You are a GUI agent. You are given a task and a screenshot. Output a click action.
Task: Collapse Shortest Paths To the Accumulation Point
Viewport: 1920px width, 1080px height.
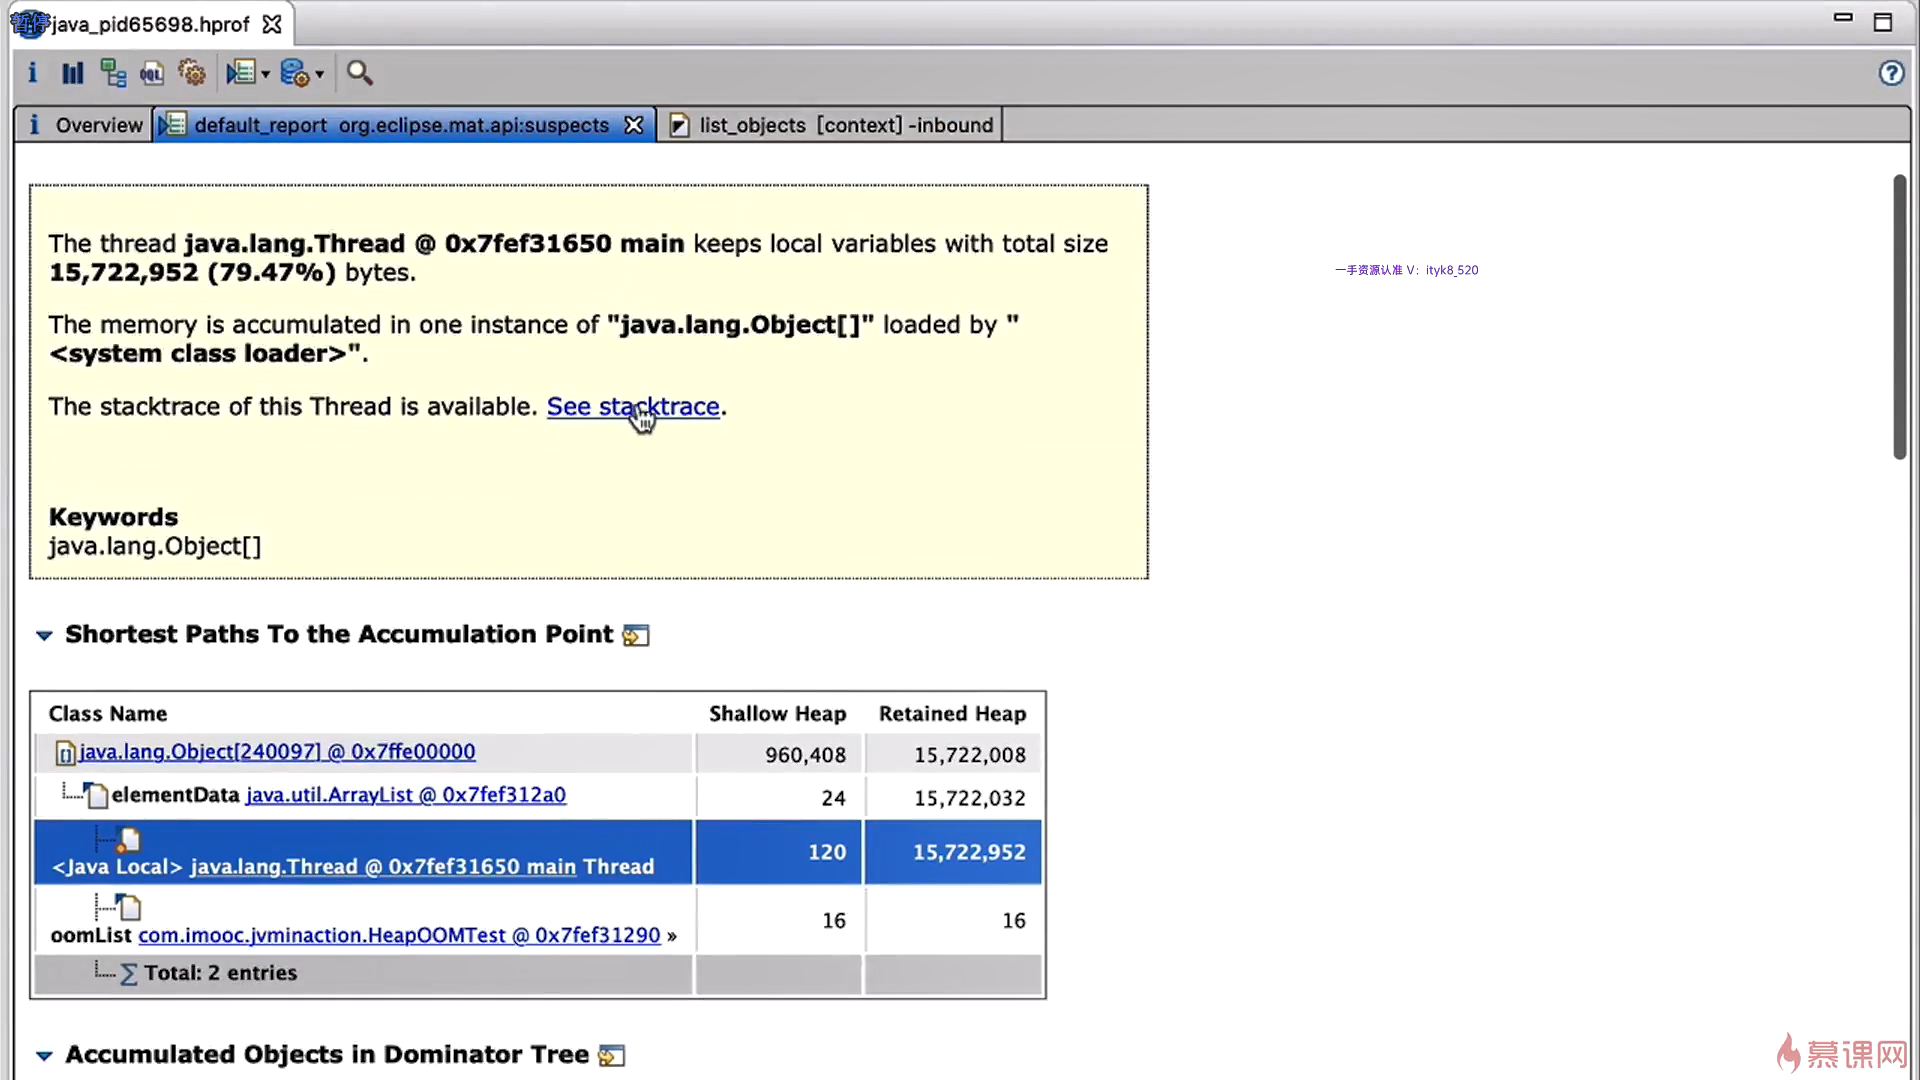coord(44,635)
